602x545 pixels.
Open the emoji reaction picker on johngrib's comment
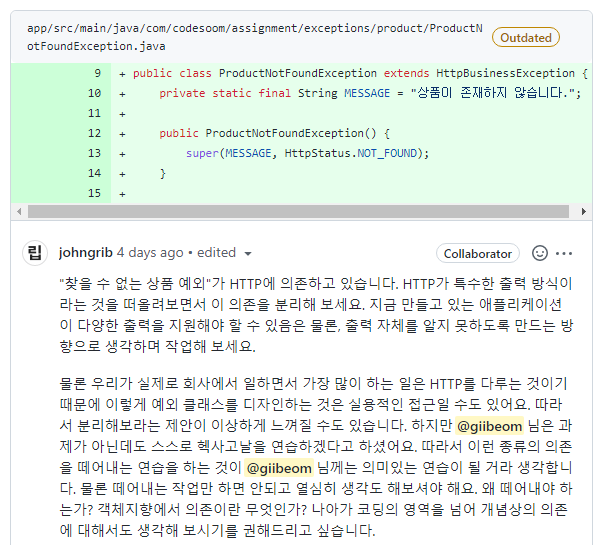pyautogui.click(x=539, y=253)
